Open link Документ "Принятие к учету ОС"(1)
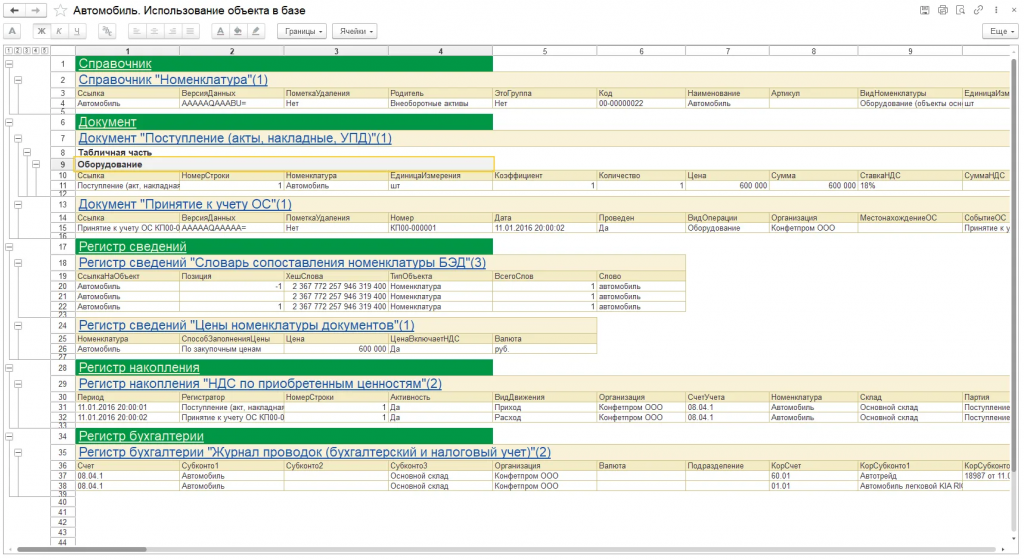The width and height of the screenshot is (1024, 559). point(185,204)
